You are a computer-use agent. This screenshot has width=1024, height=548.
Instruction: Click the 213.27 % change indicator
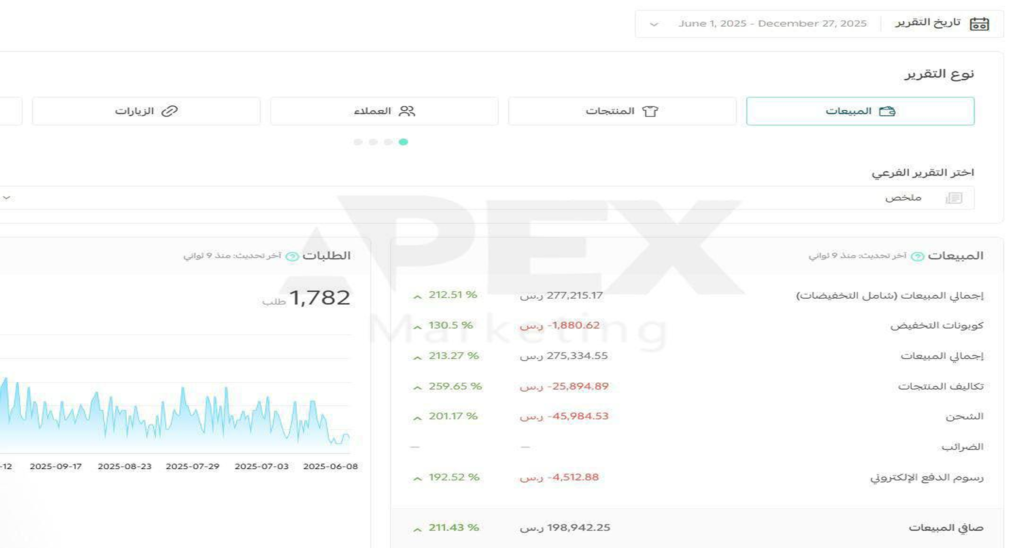[445, 356]
